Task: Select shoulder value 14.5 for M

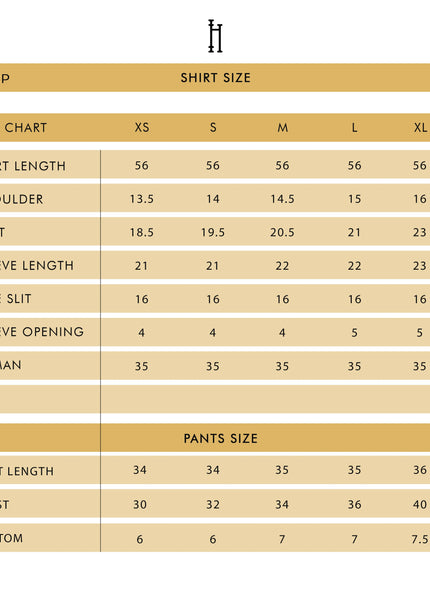Action: click(282, 199)
